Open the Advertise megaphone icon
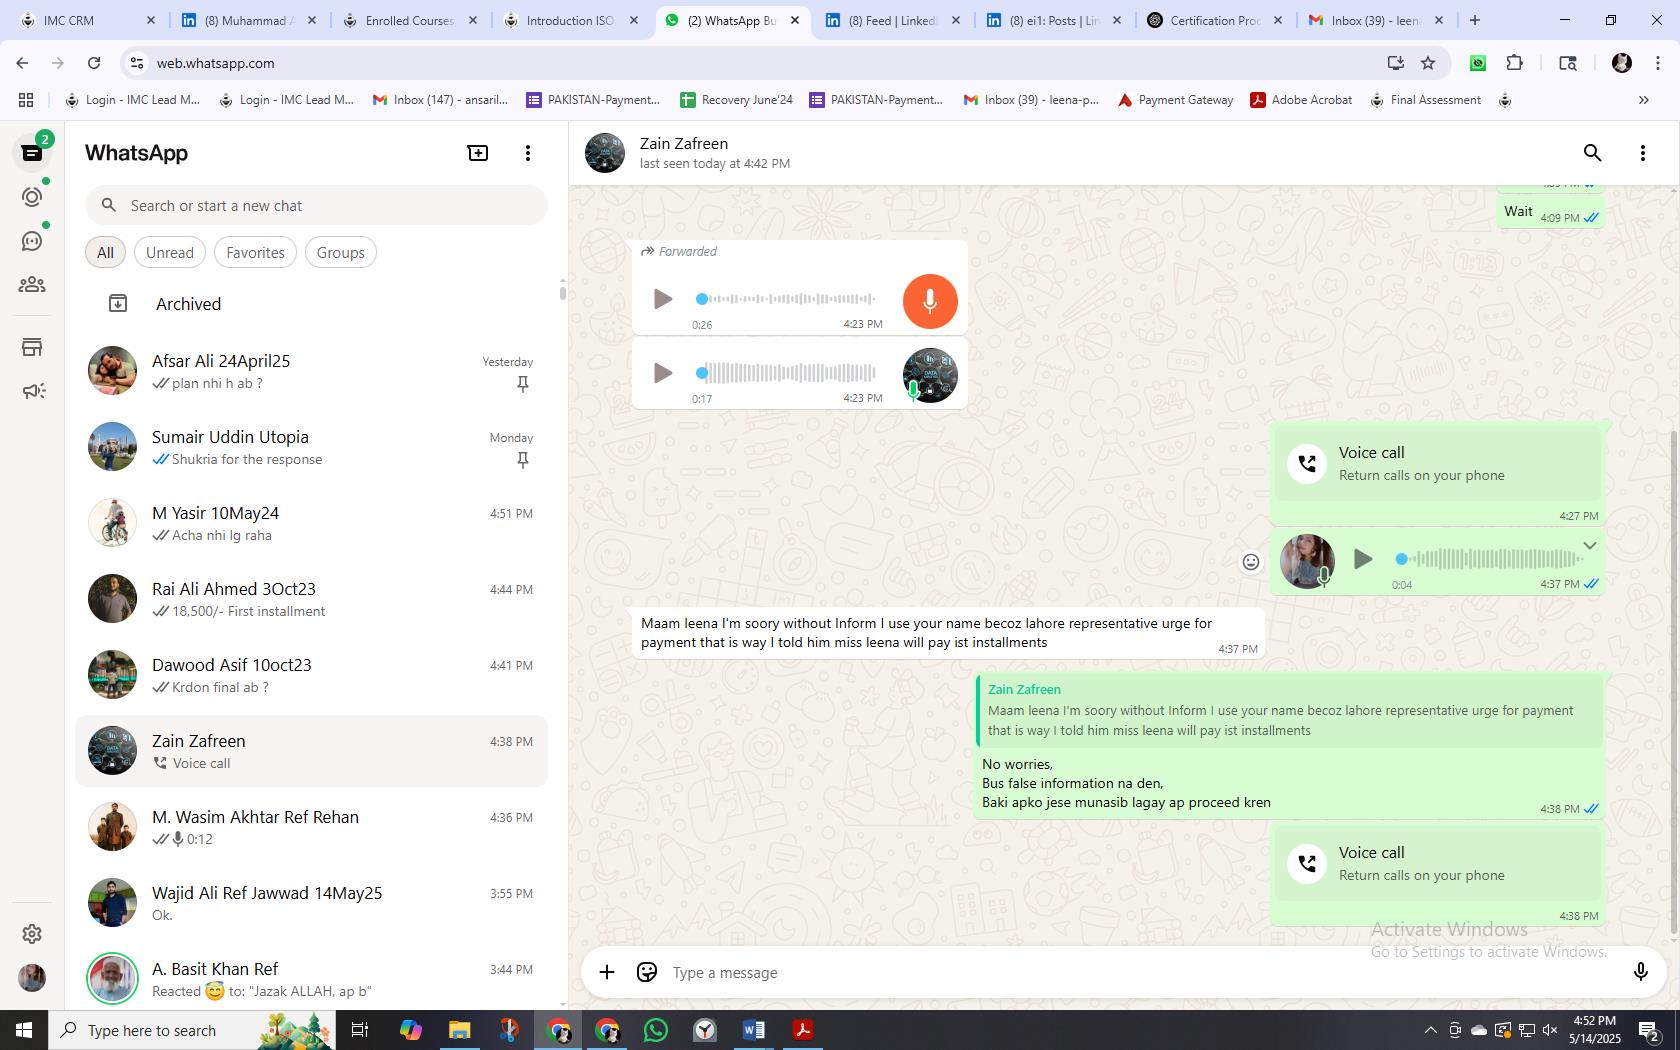Image resolution: width=1680 pixels, height=1050 pixels. pos(32,391)
